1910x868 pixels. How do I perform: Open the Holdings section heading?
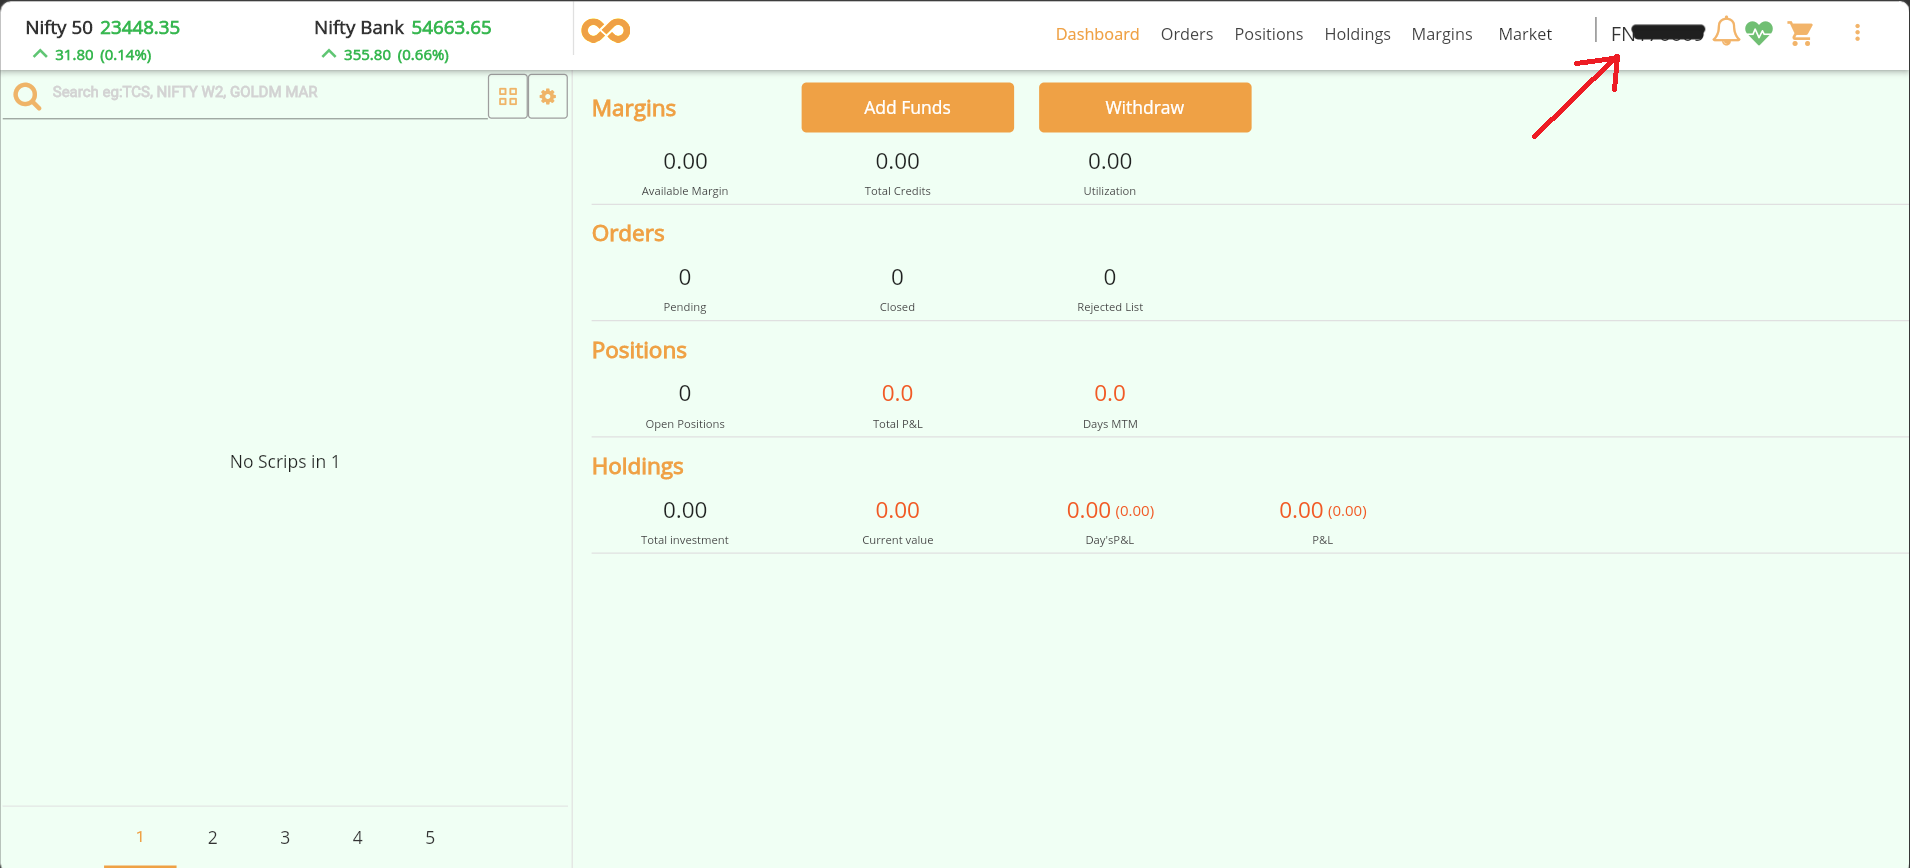coord(637,467)
